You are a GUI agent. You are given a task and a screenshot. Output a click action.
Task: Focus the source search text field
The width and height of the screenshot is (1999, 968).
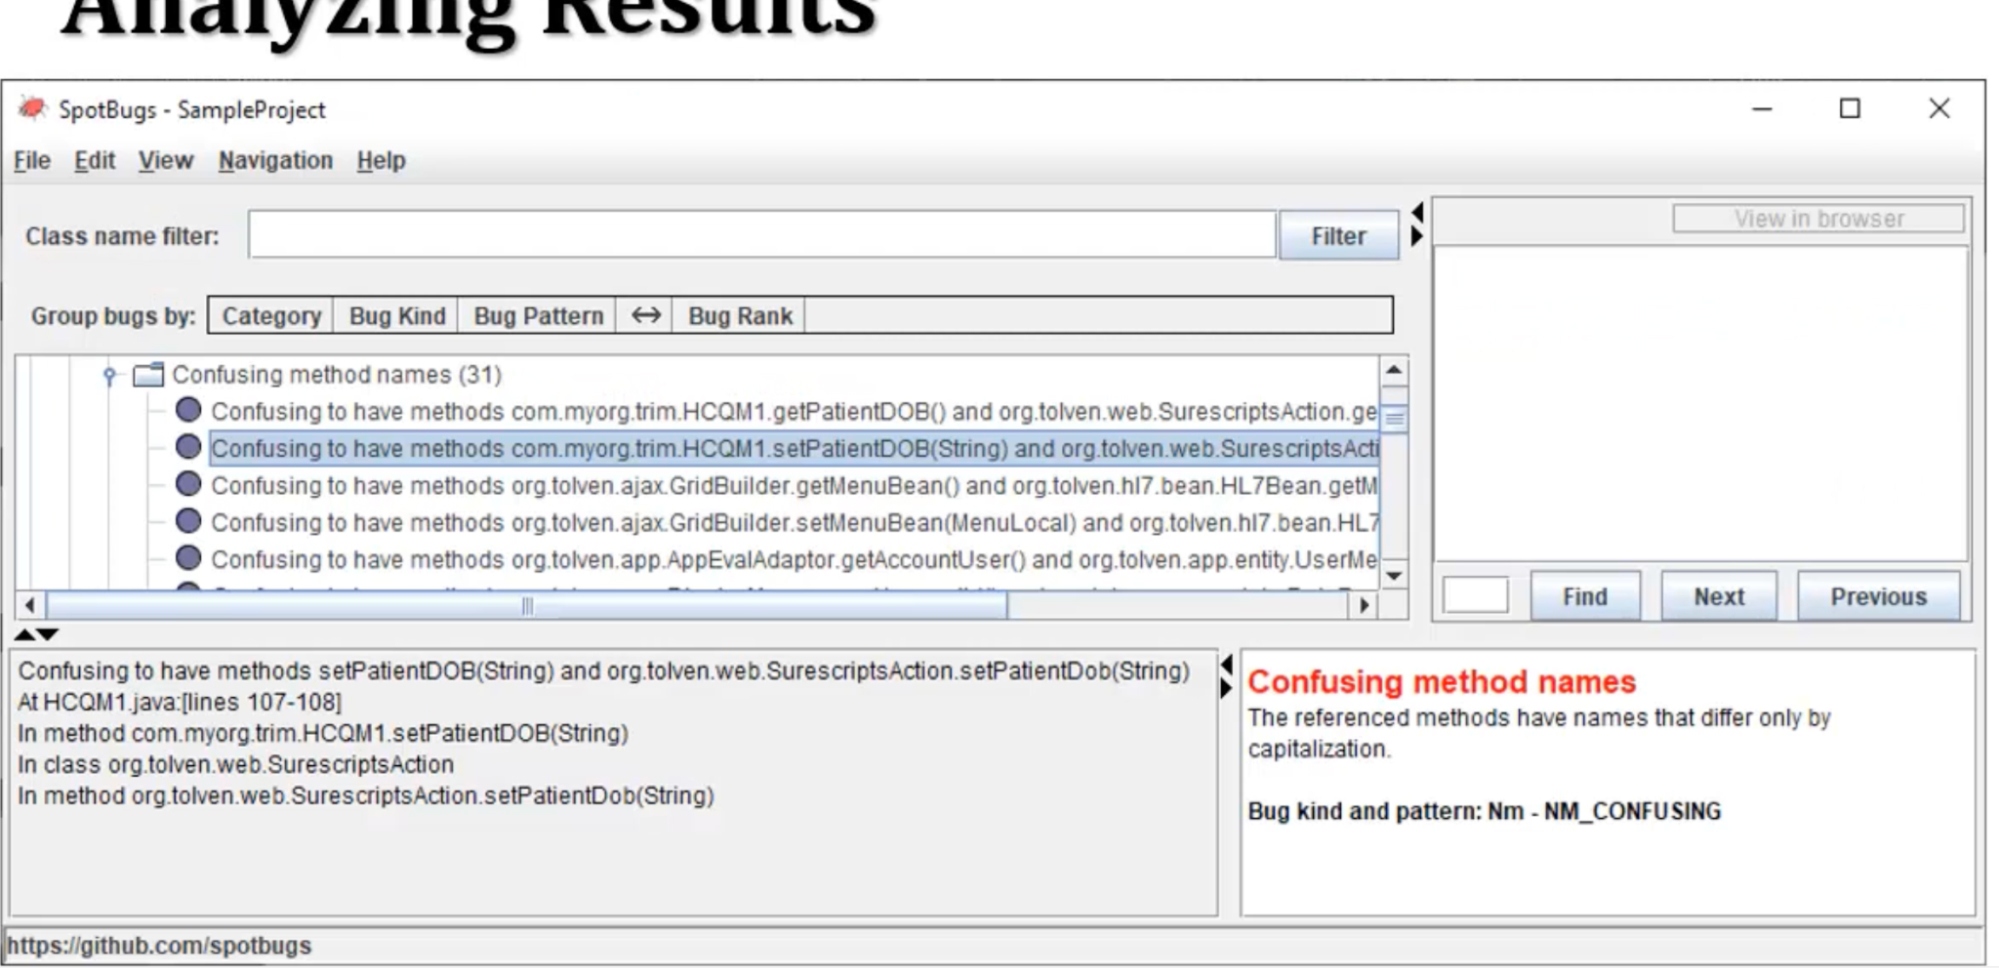(1475, 596)
